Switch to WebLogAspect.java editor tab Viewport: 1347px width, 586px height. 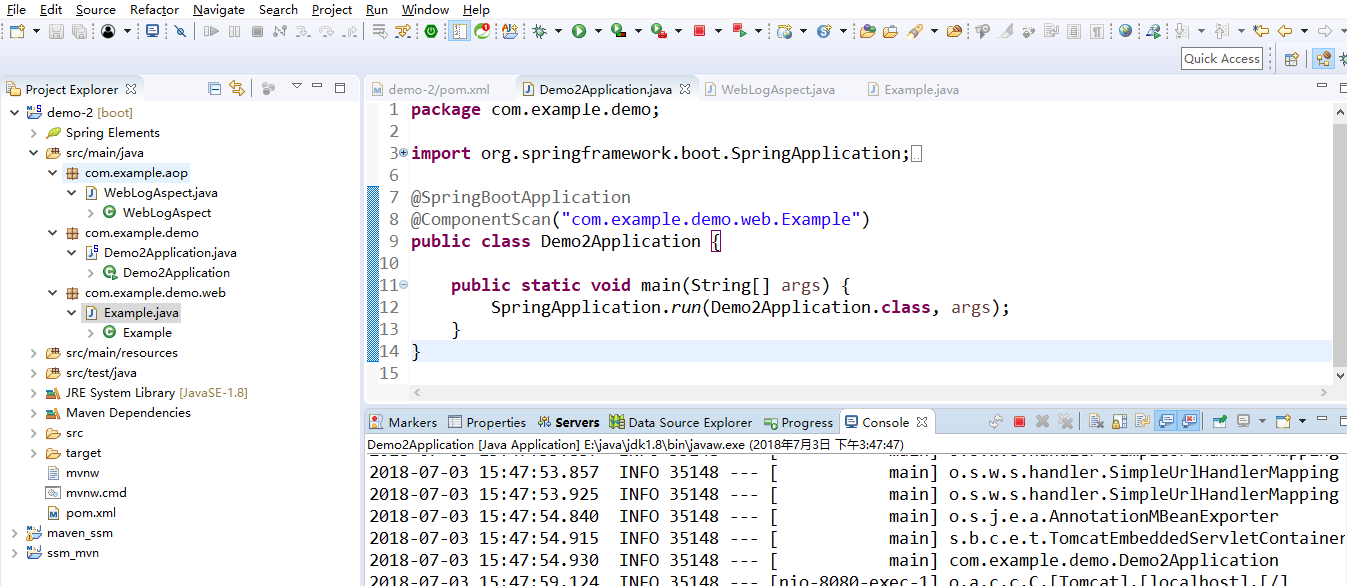(x=770, y=89)
